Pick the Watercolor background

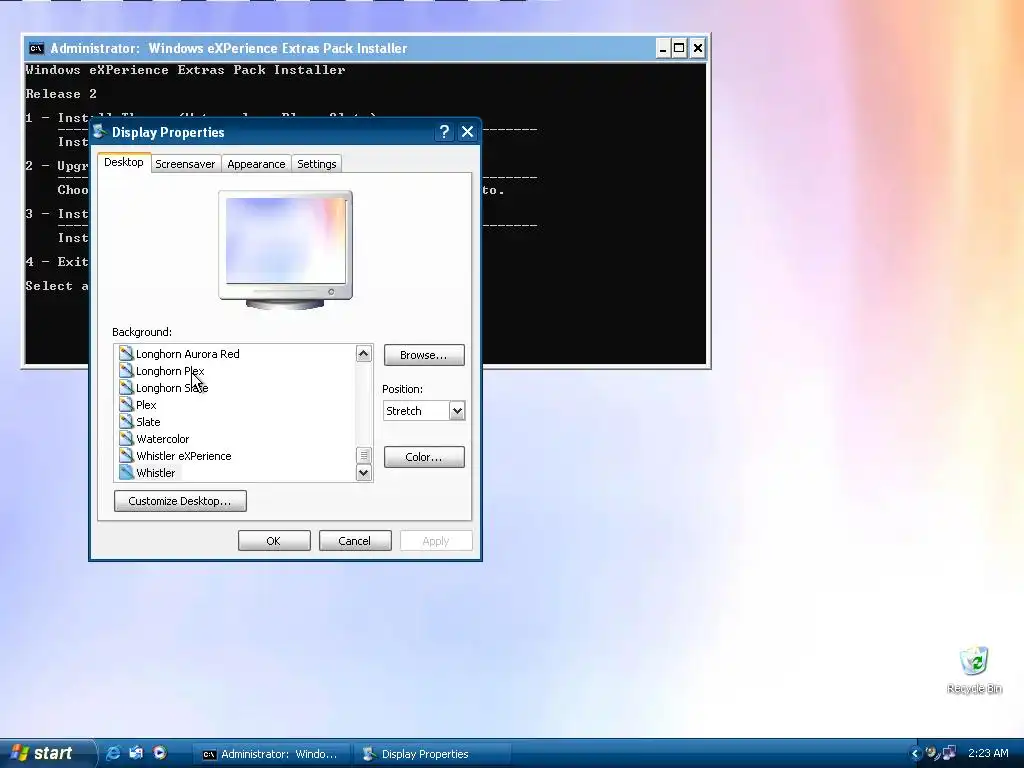point(163,439)
